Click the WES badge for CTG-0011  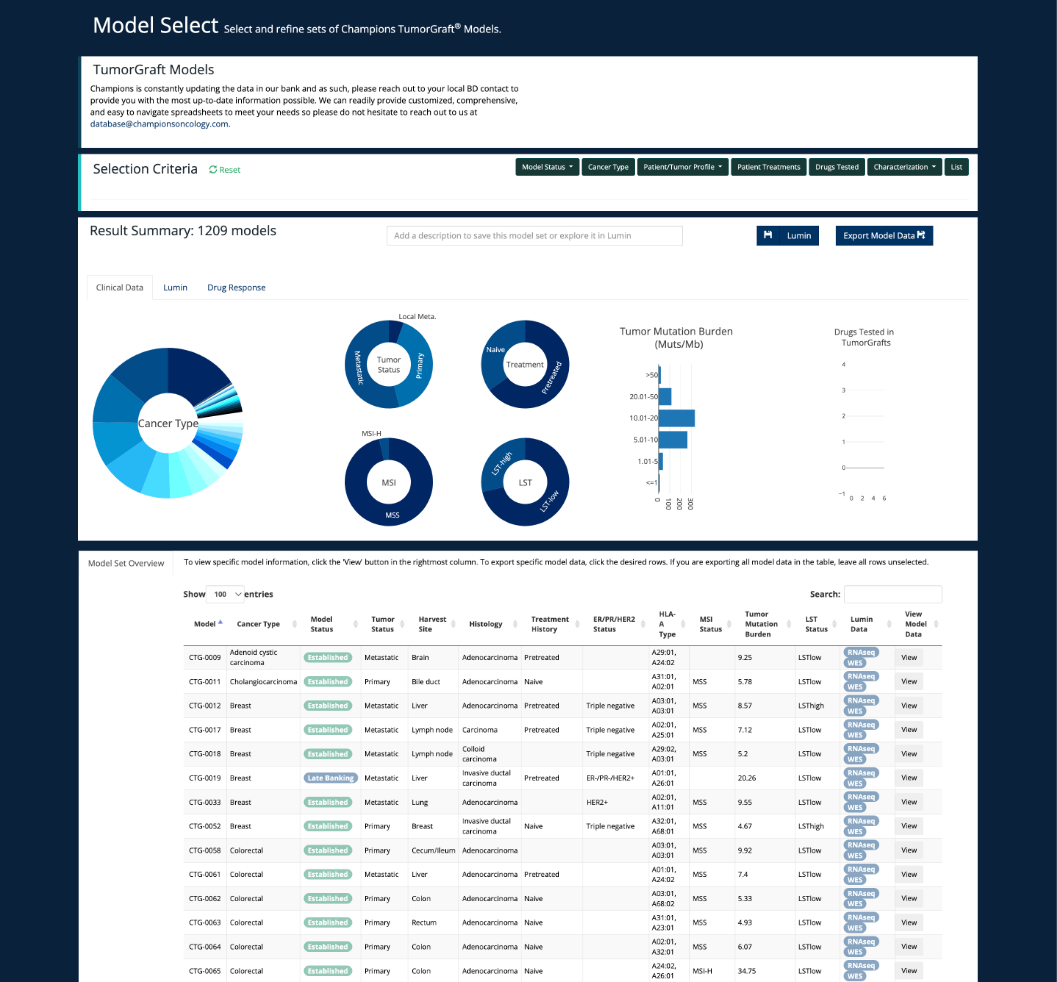point(855,687)
